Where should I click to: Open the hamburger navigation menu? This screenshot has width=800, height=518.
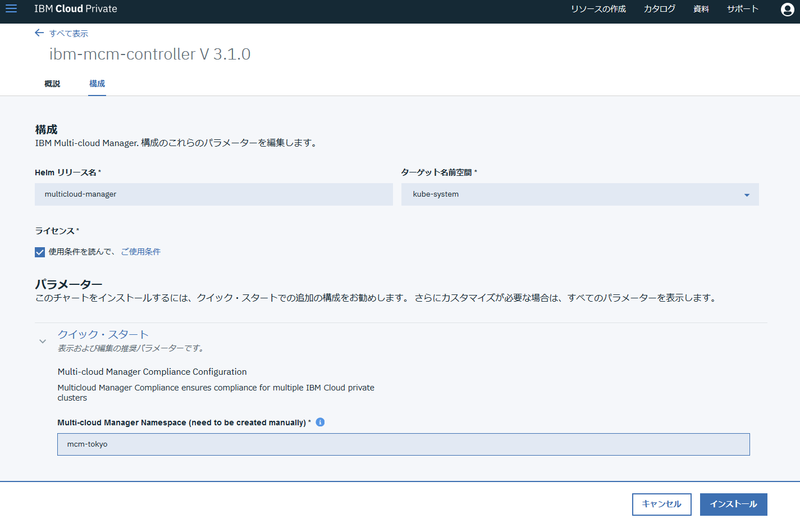(11, 9)
